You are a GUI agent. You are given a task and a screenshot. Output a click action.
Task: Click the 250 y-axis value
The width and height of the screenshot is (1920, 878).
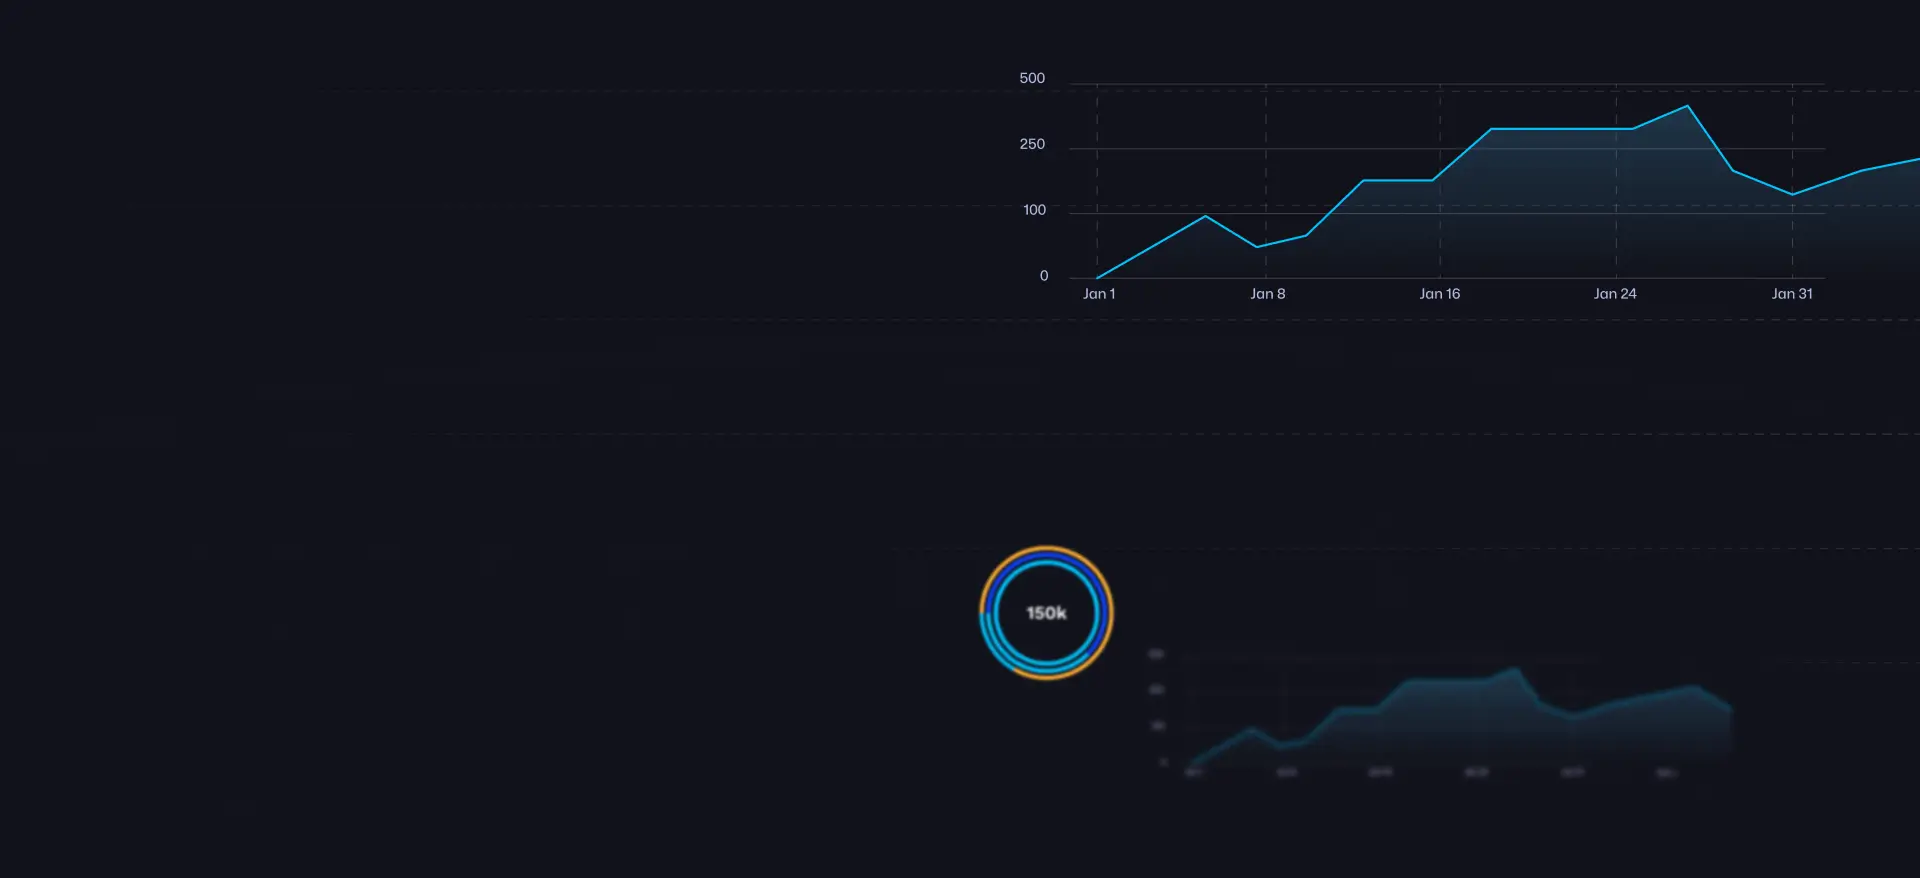(x=1032, y=144)
